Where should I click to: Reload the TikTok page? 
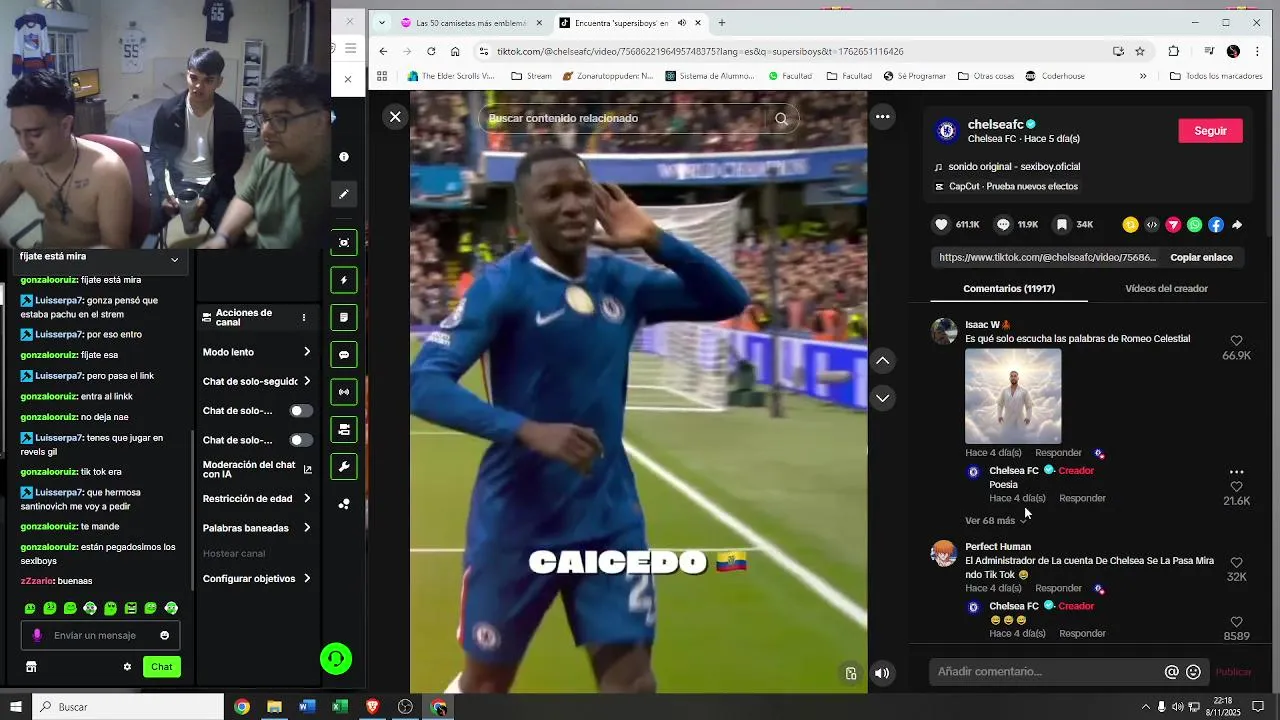pyautogui.click(x=431, y=51)
